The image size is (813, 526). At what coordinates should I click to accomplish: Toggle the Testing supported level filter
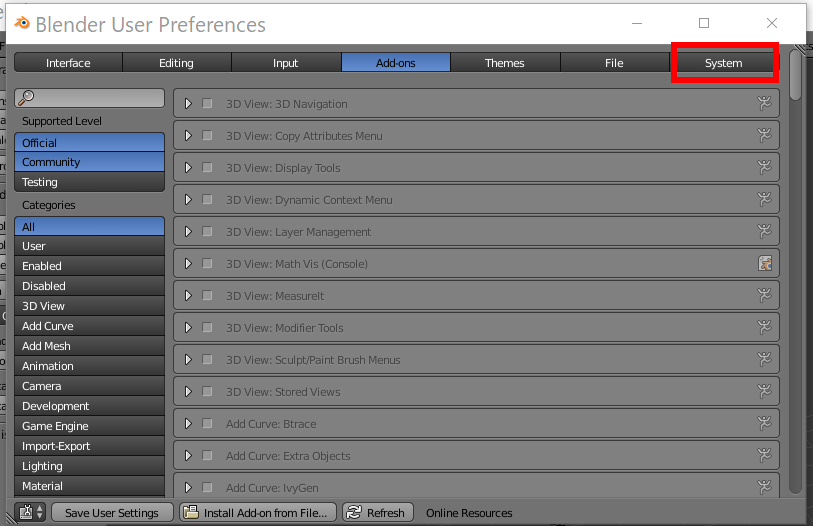pos(90,182)
